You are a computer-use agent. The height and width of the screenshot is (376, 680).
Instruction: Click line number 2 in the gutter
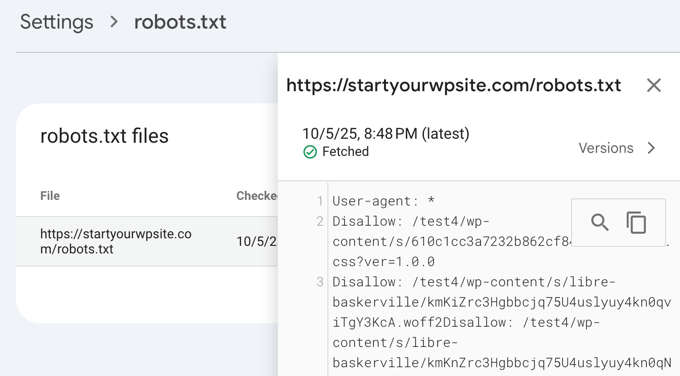point(320,222)
